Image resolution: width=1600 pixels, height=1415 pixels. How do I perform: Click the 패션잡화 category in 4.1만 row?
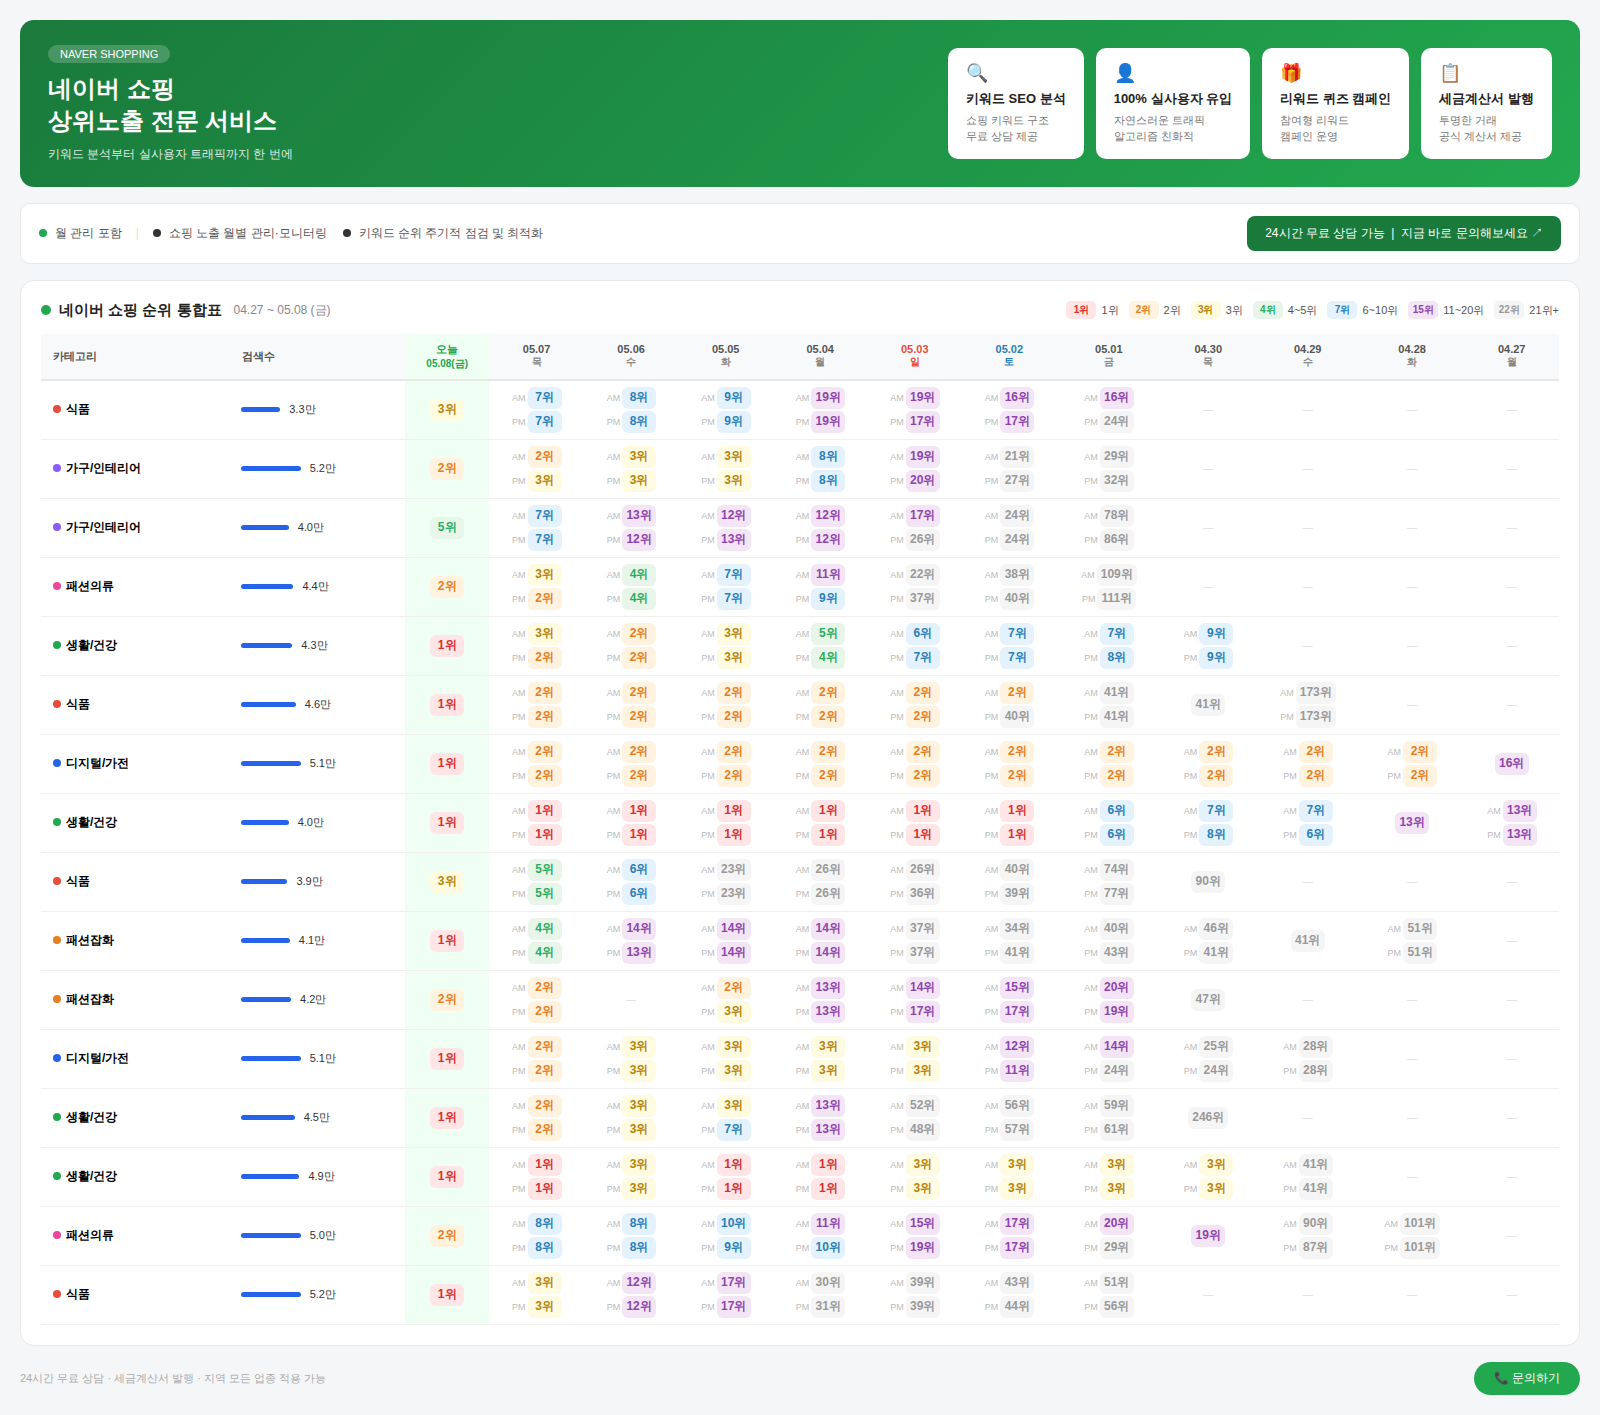coord(90,940)
